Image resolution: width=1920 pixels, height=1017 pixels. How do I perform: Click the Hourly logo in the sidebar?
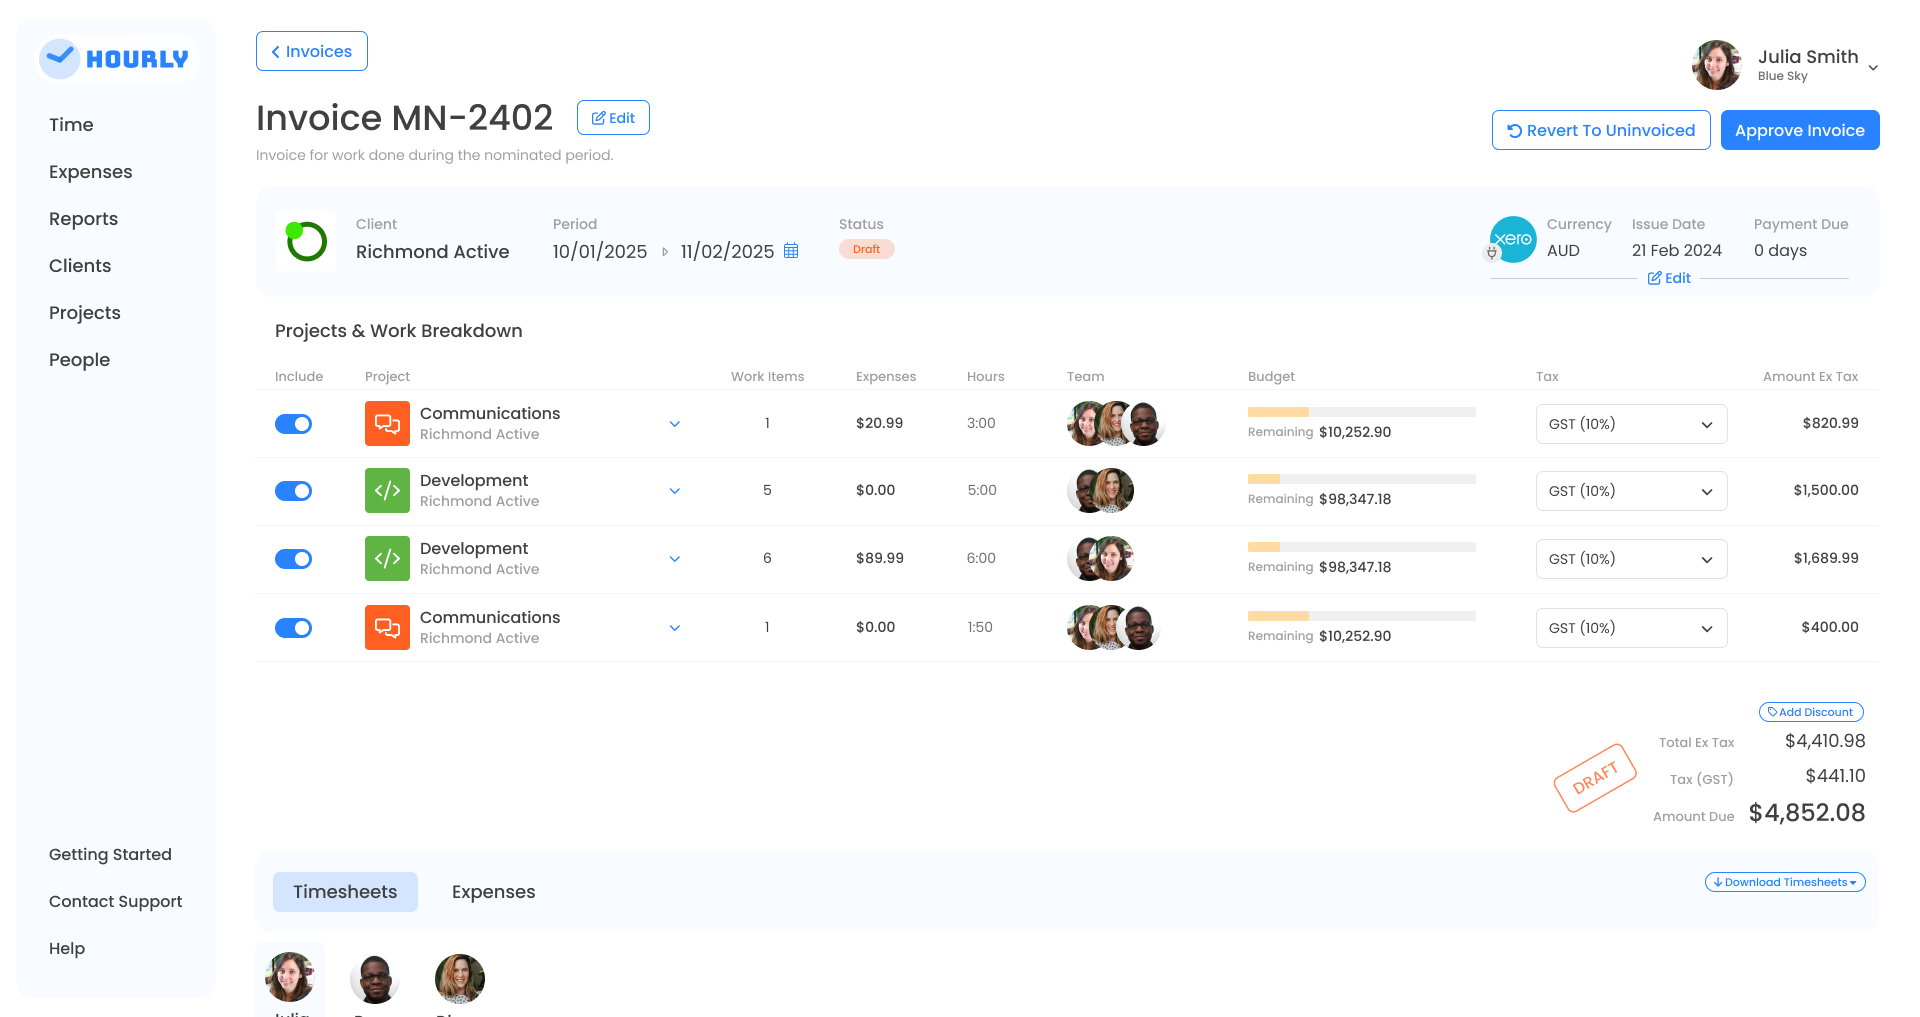pos(115,59)
